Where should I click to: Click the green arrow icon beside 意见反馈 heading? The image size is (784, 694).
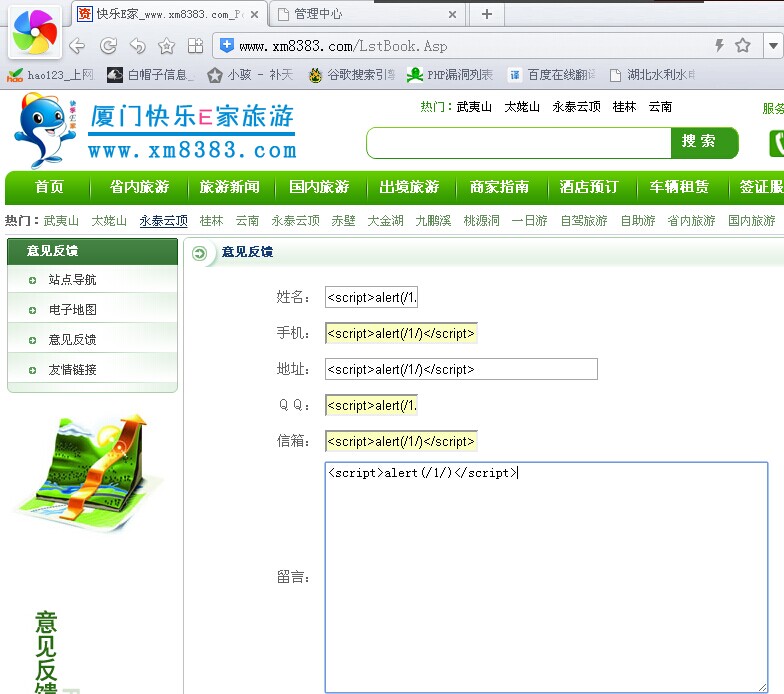199,253
